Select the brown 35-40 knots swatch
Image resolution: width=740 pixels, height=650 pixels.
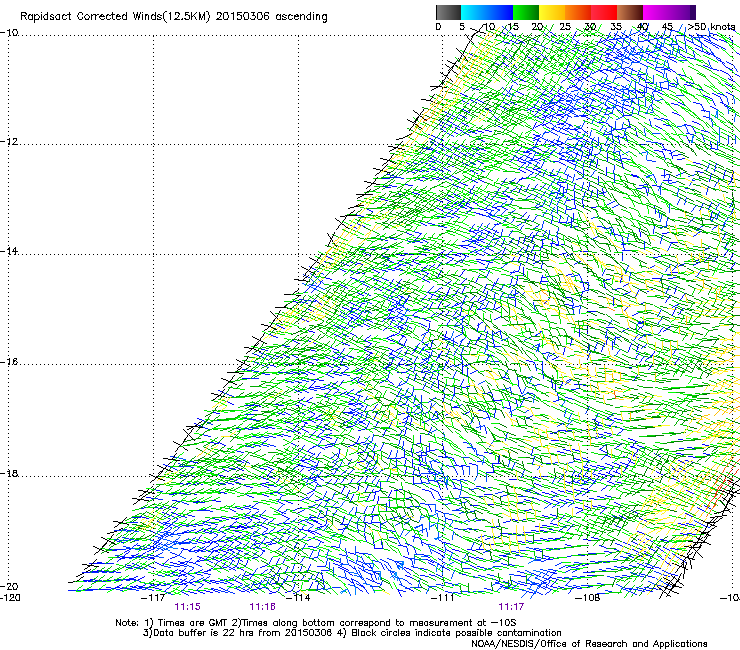coord(630,12)
